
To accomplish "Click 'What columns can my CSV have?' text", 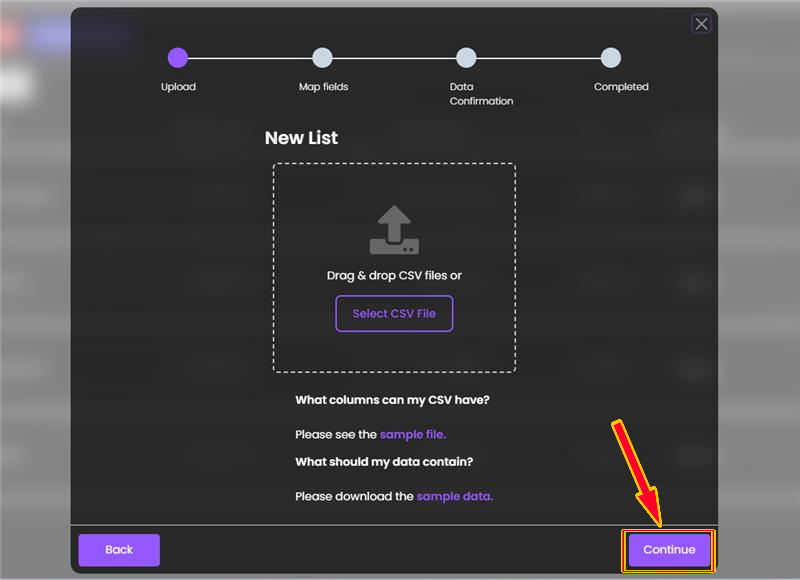I will [x=392, y=399].
